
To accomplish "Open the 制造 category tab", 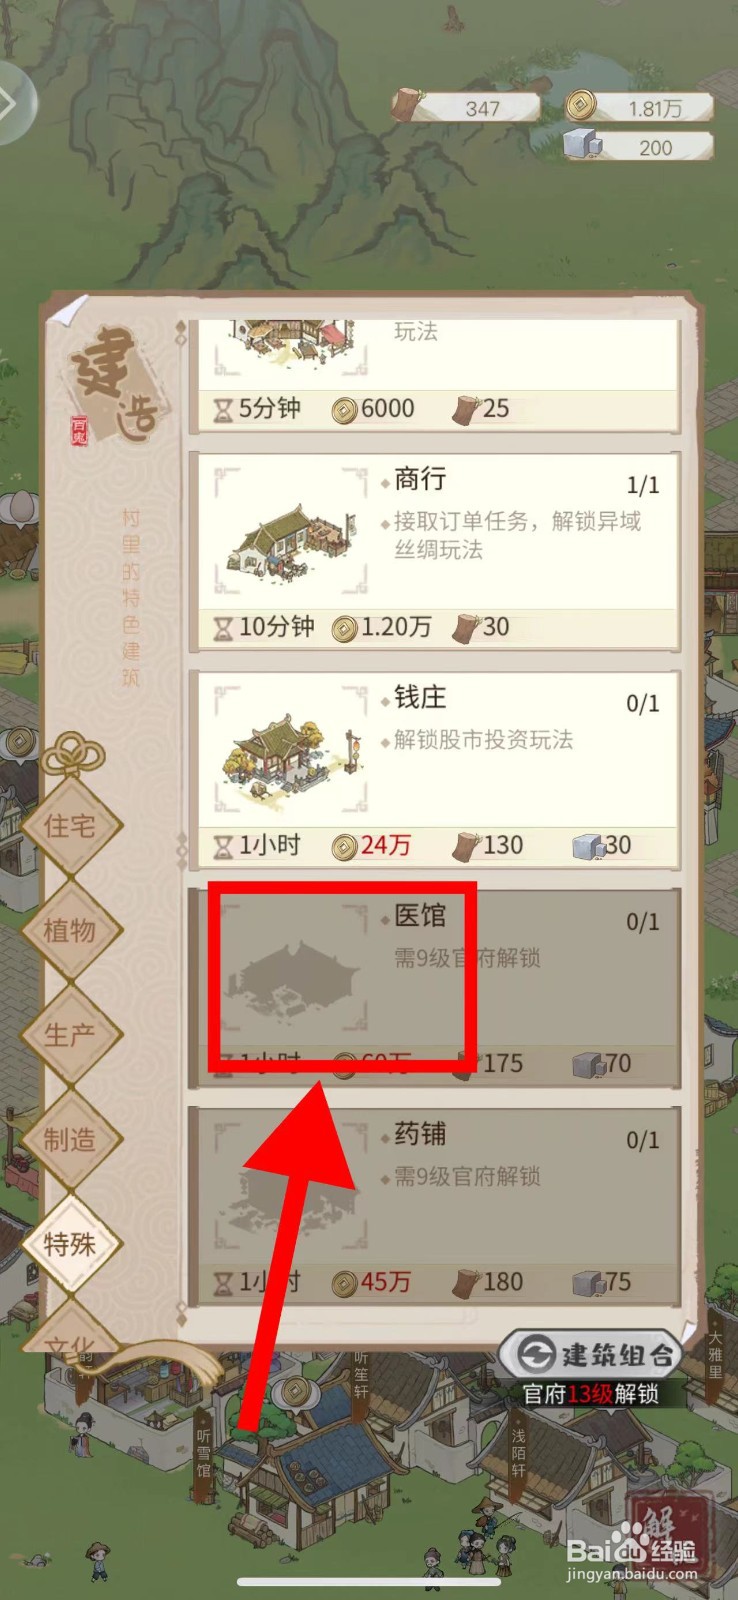I will tap(70, 1140).
